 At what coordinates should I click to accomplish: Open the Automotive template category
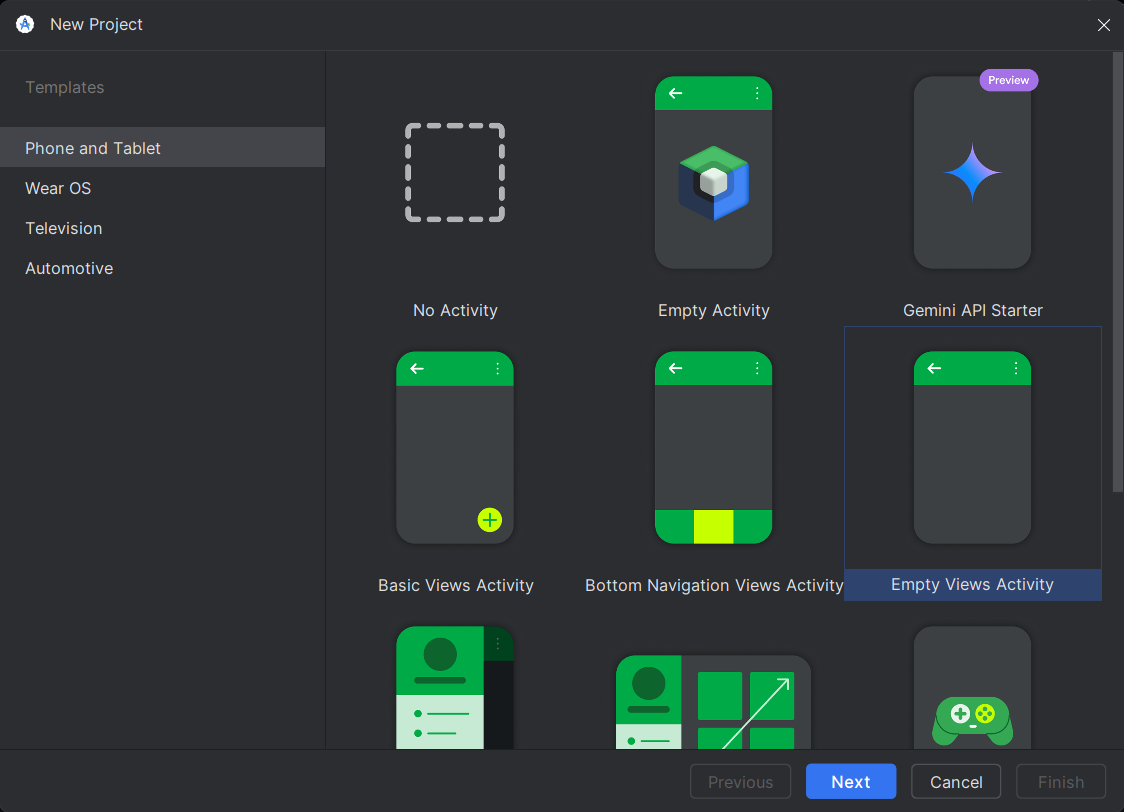pyautogui.click(x=68, y=268)
